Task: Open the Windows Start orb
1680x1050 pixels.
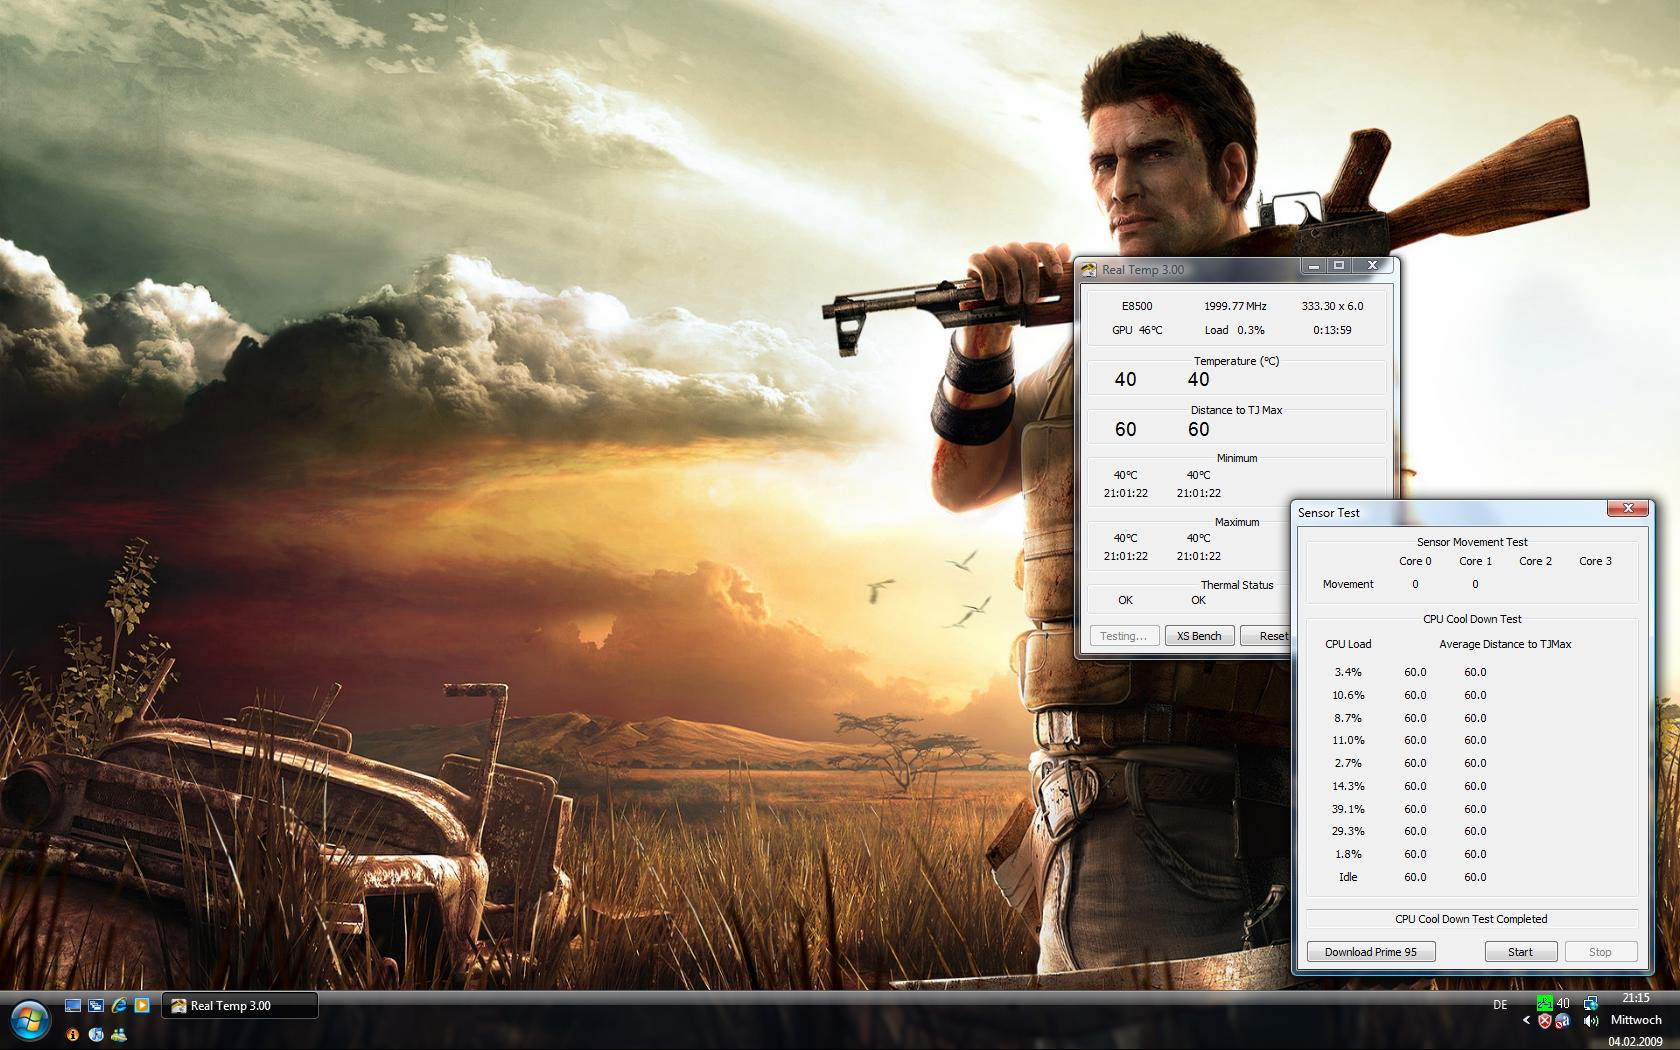Action: 28,1020
